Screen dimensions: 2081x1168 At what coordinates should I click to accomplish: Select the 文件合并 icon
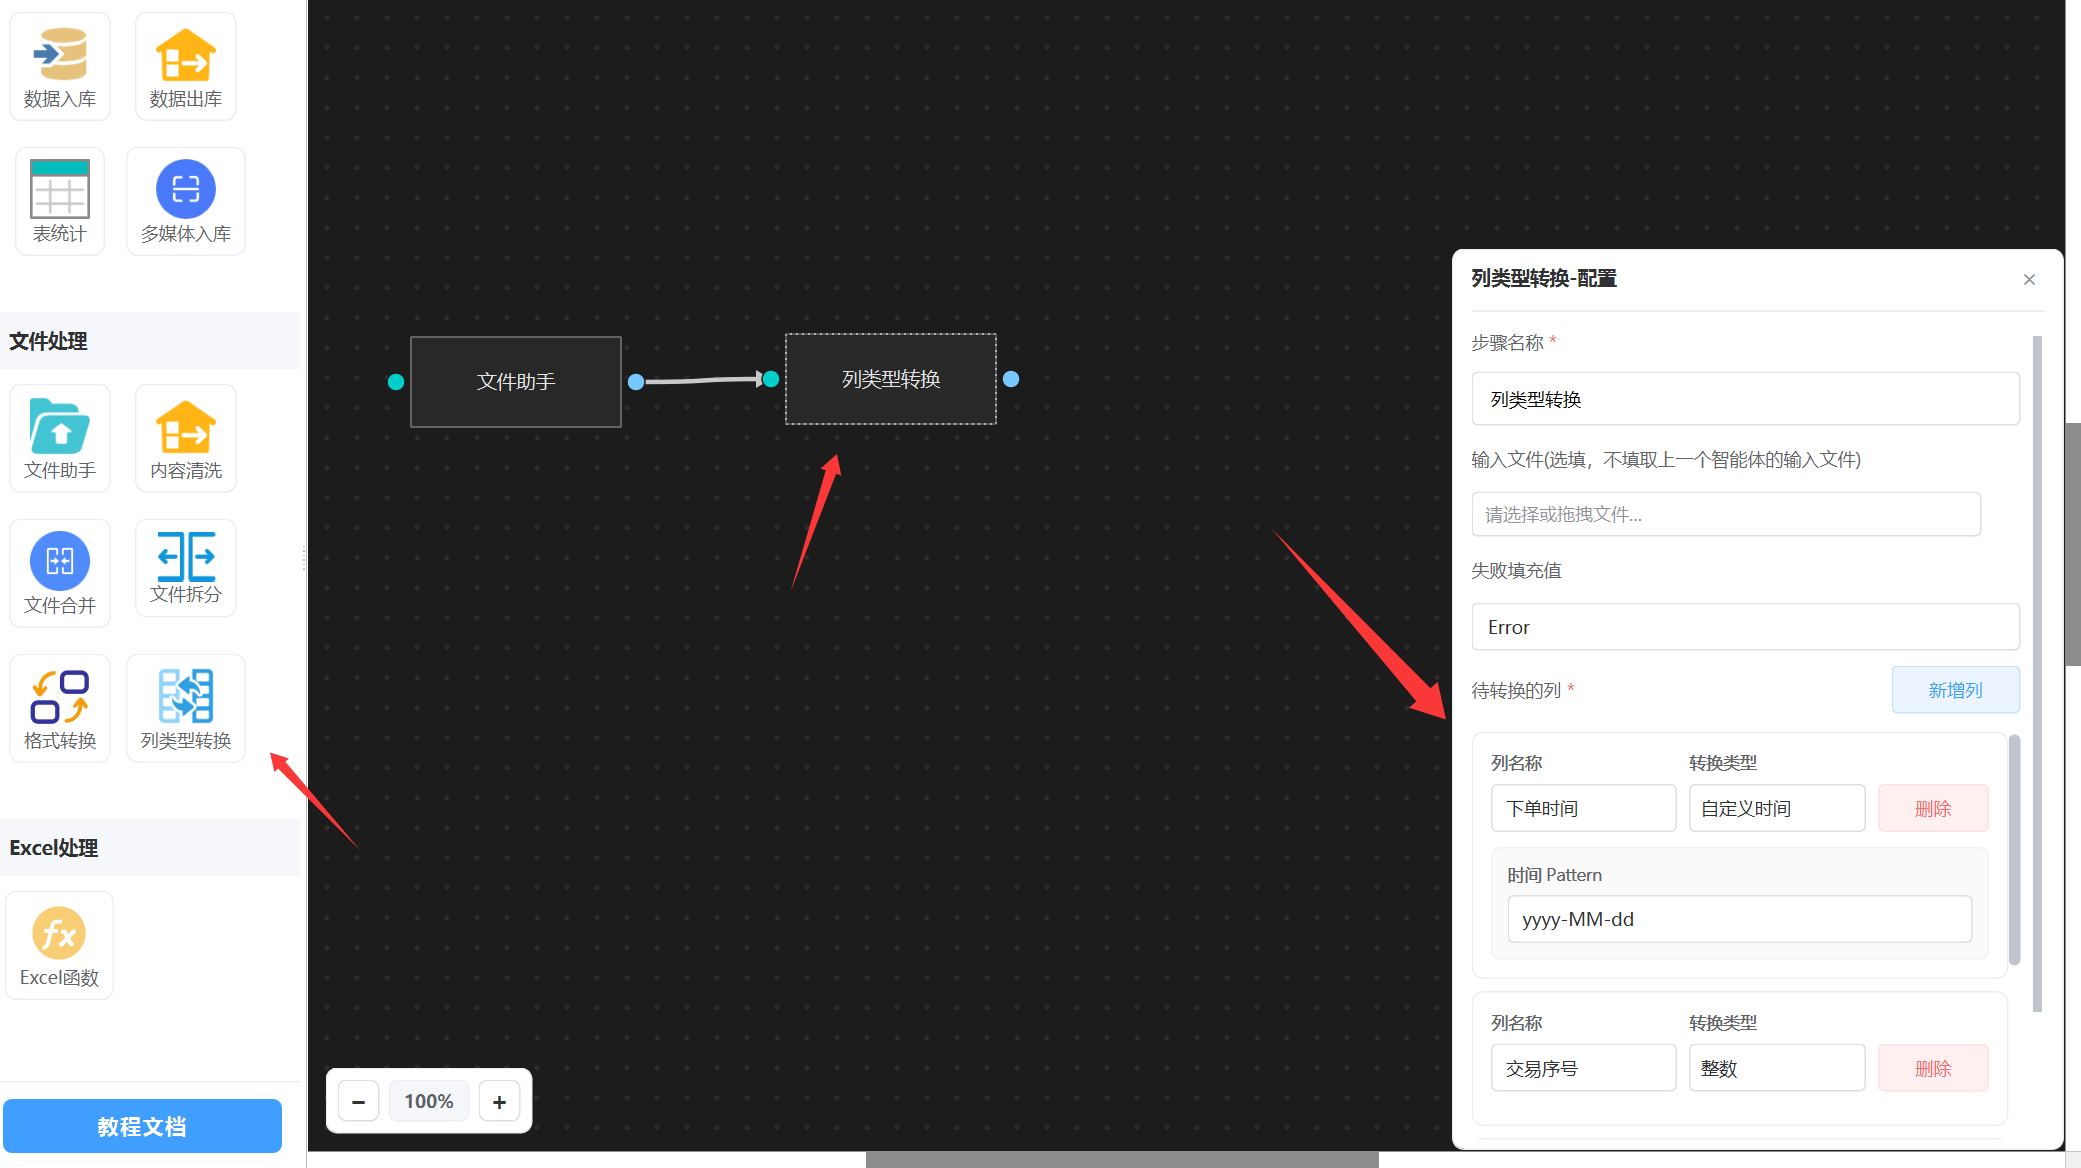tap(60, 562)
